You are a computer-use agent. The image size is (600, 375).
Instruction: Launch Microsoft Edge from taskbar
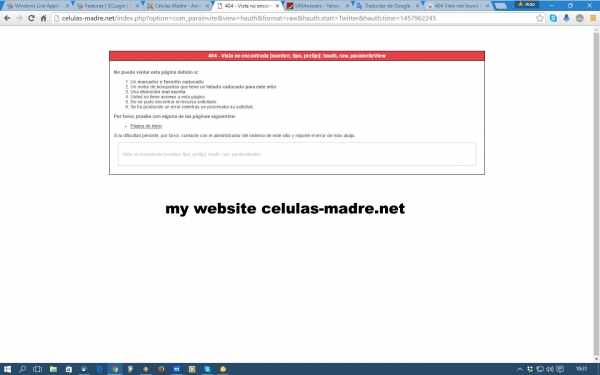pyautogui.click(x=99, y=369)
